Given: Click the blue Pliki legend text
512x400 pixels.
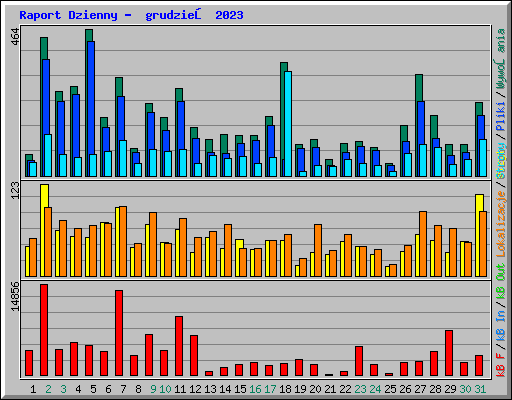Looking at the screenshot, I should (501, 117).
